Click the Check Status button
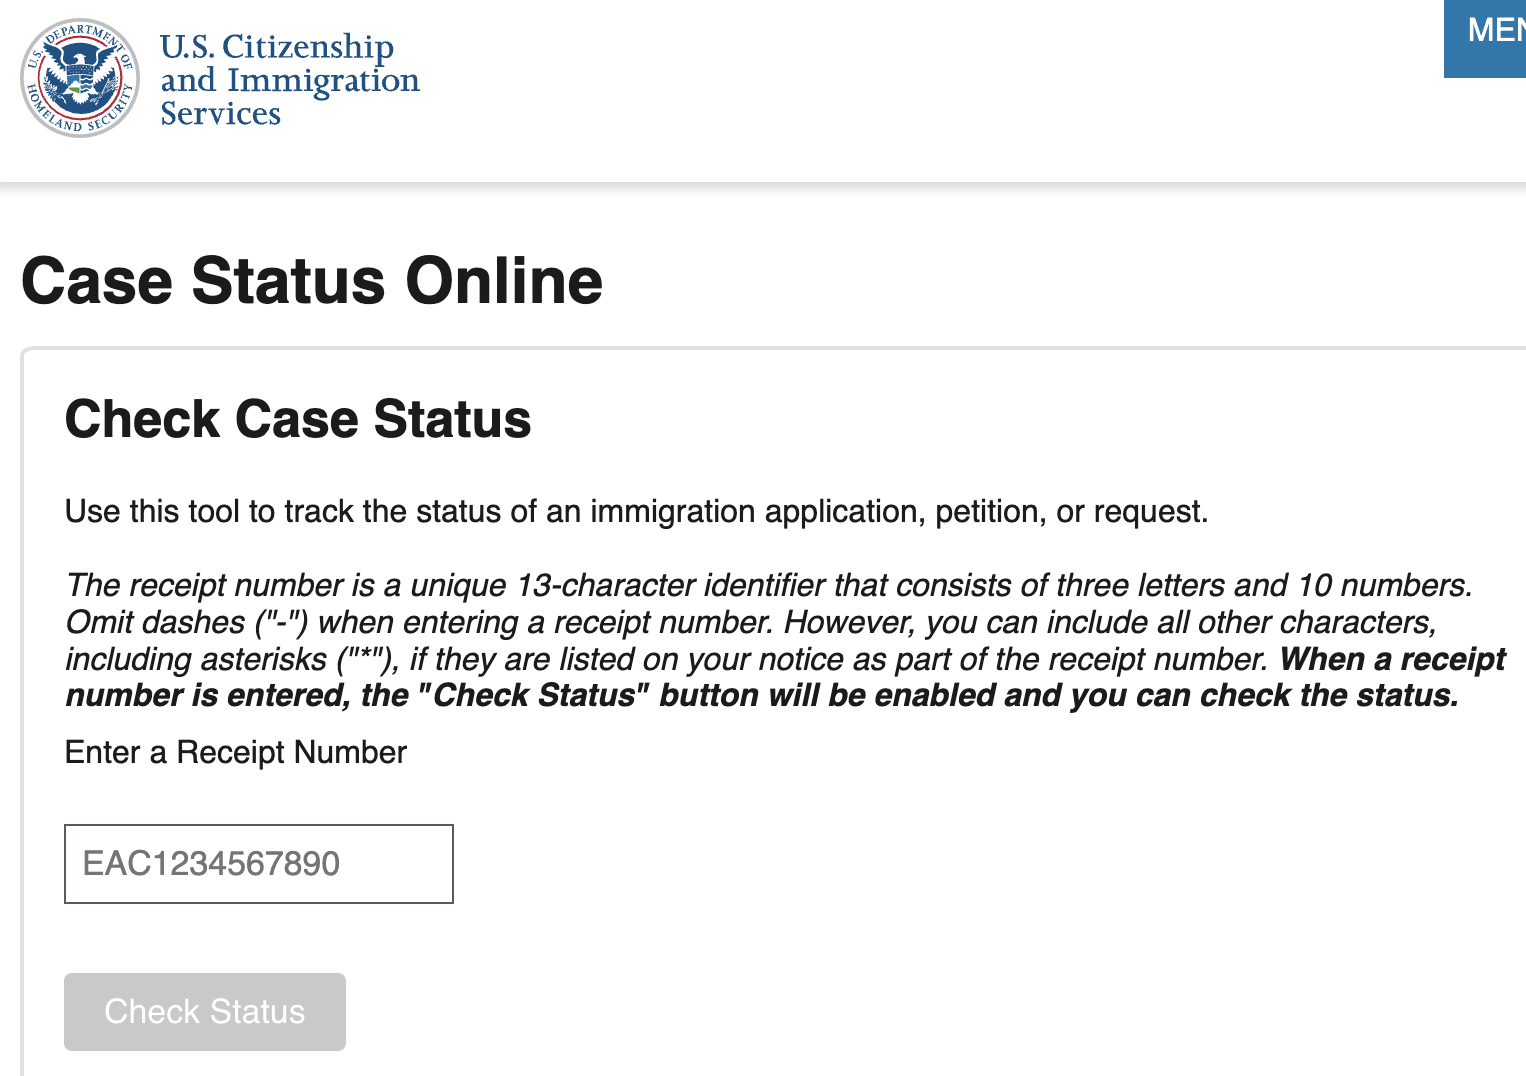The image size is (1526, 1076). [x=204, y=1011]
